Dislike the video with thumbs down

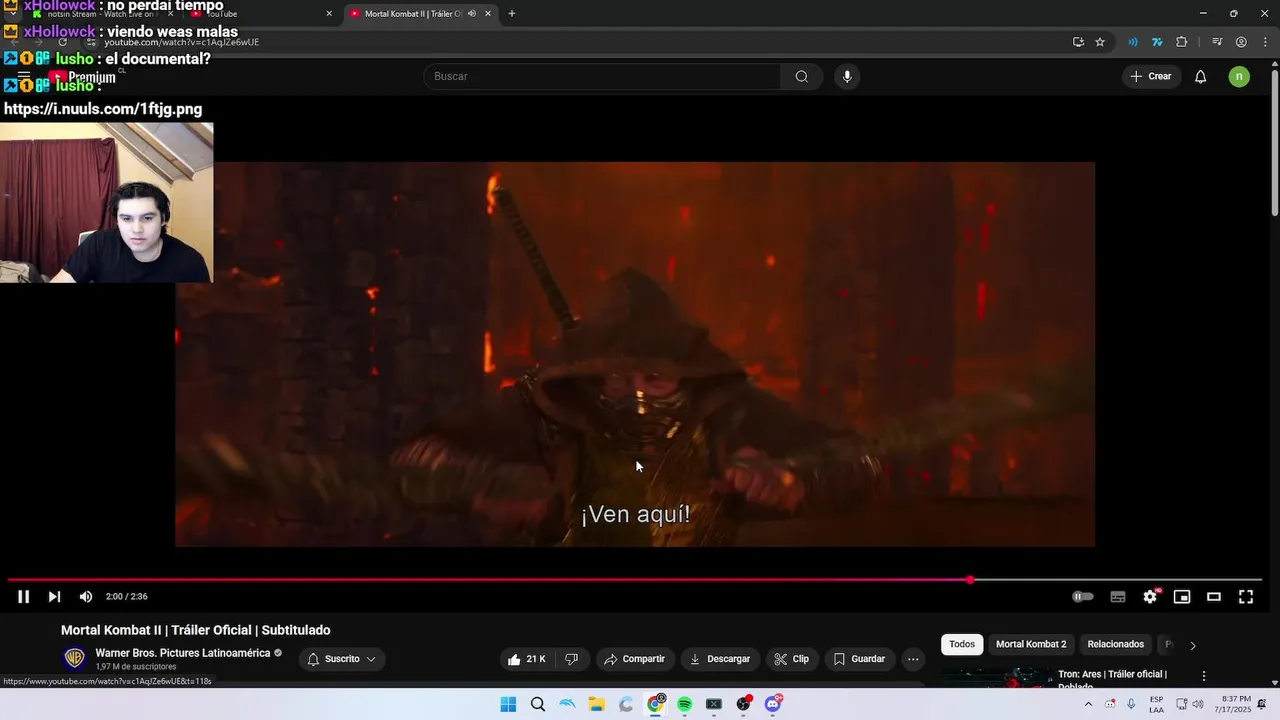click(x=572, y=659)
